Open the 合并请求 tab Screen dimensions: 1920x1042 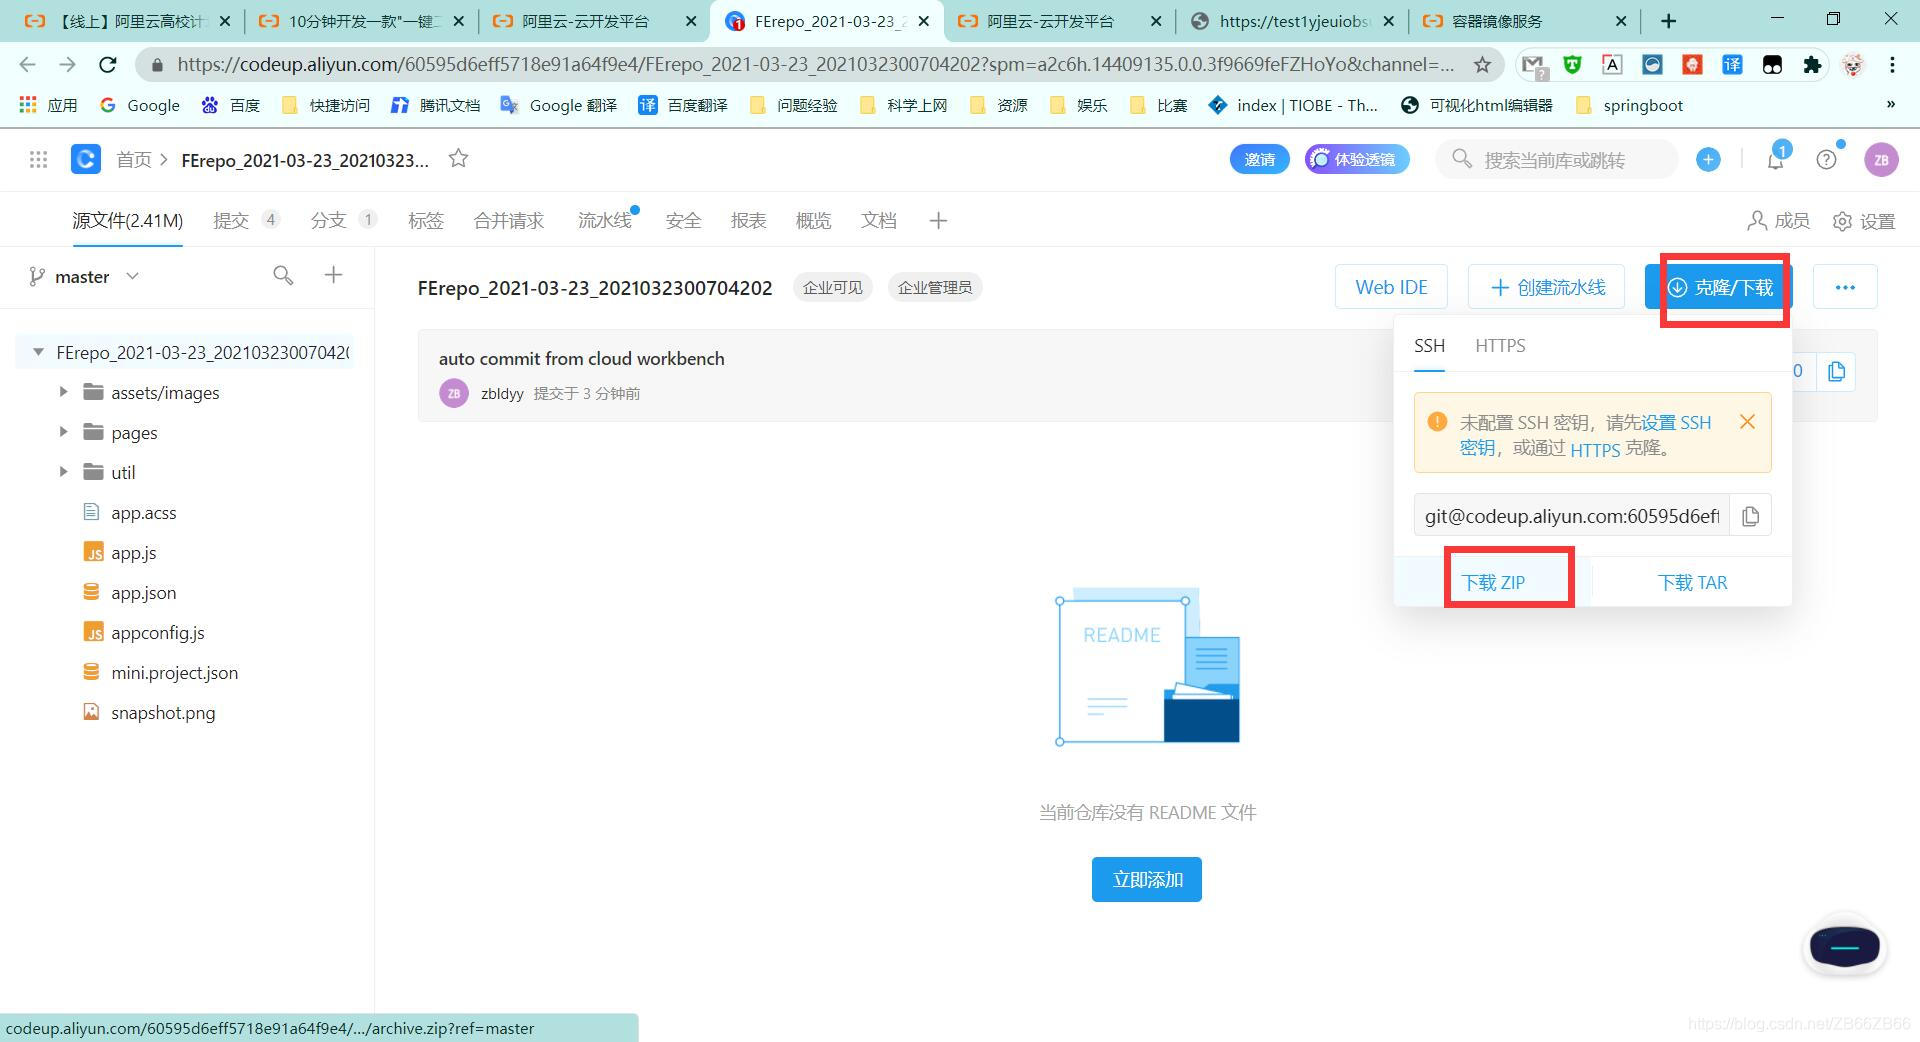click(x=508, y=221)
